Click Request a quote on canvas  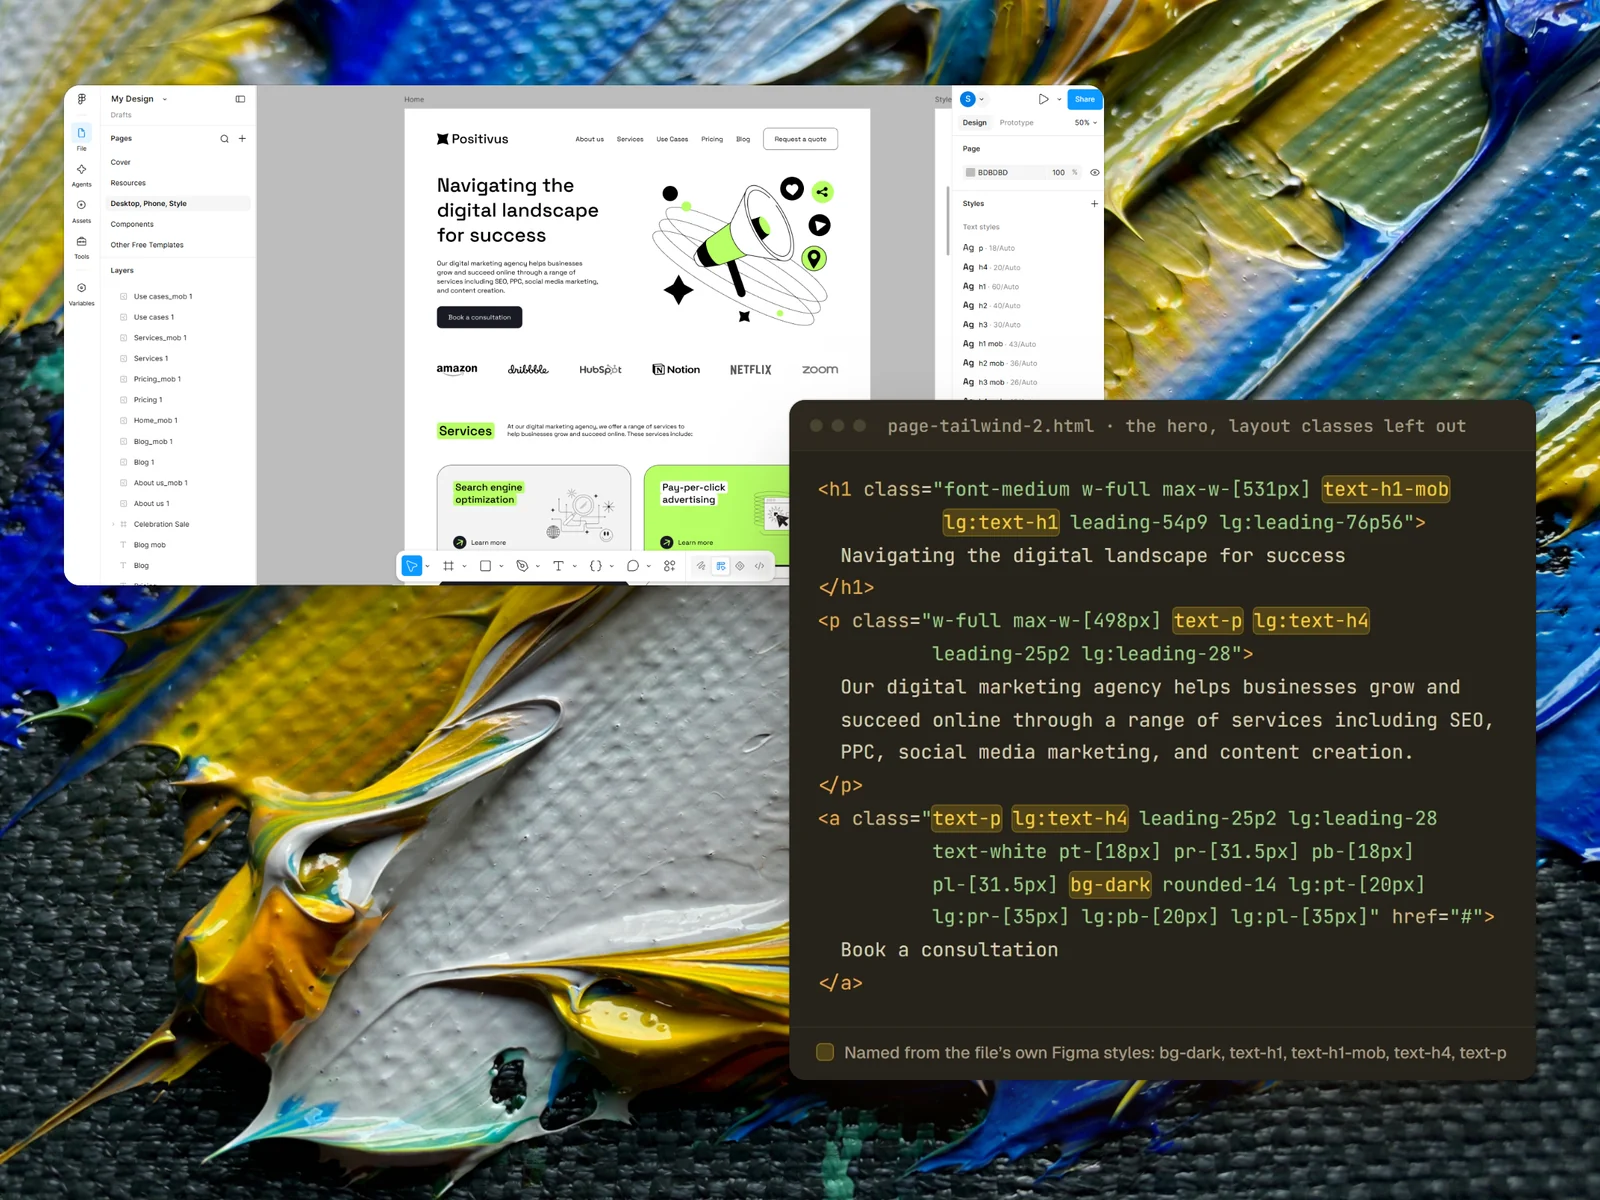(x=800, y=139)
